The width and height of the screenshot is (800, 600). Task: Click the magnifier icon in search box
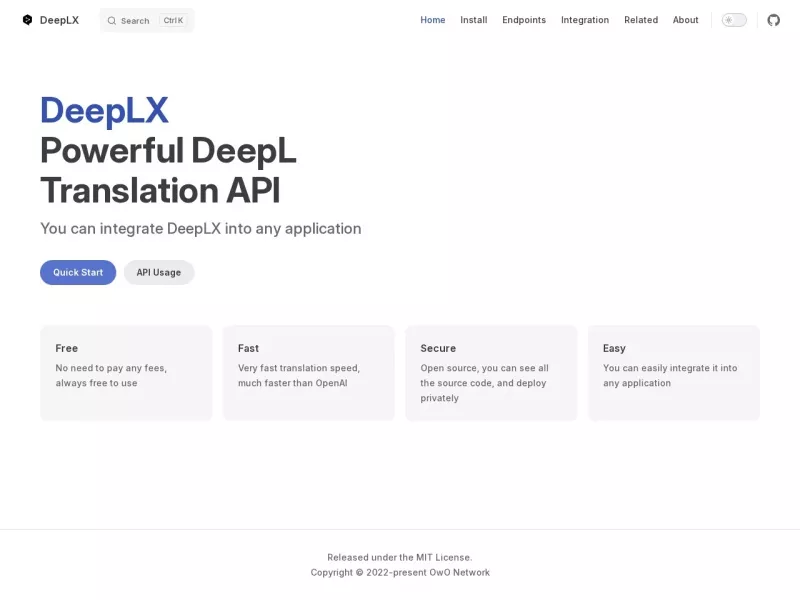tap(111, 20)
